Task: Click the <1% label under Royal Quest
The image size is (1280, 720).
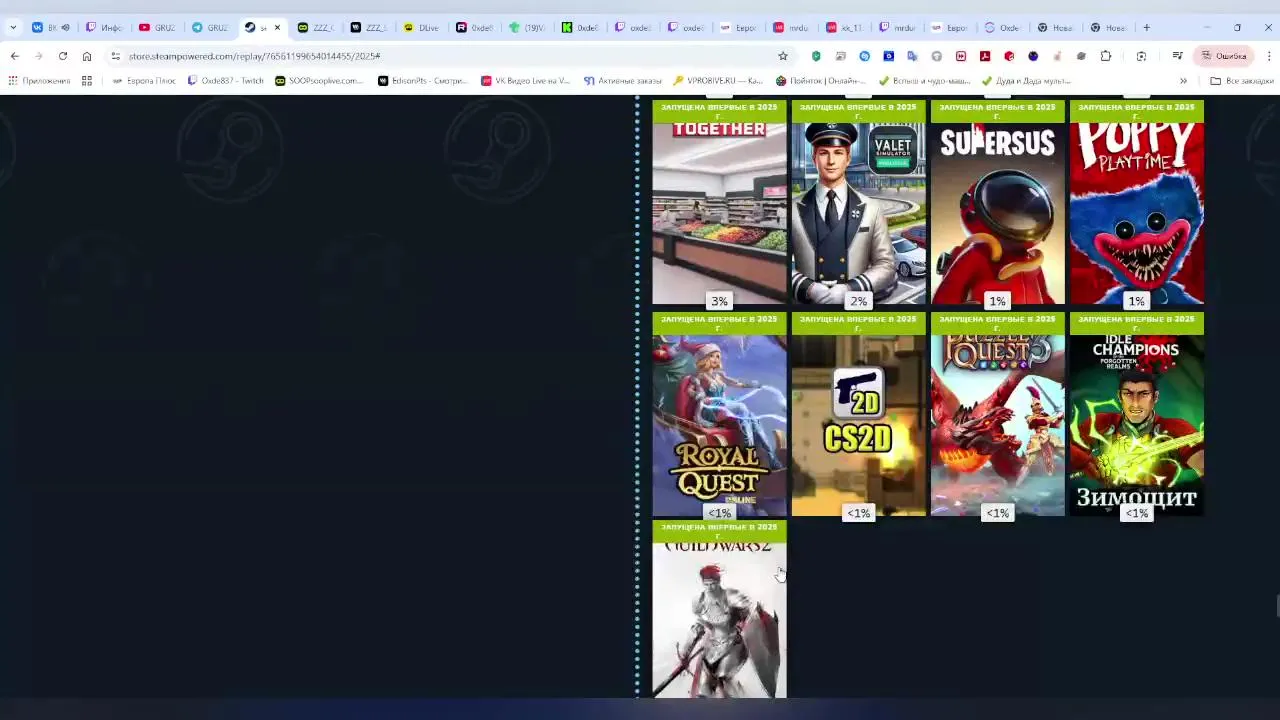Action: coord(719,513)
